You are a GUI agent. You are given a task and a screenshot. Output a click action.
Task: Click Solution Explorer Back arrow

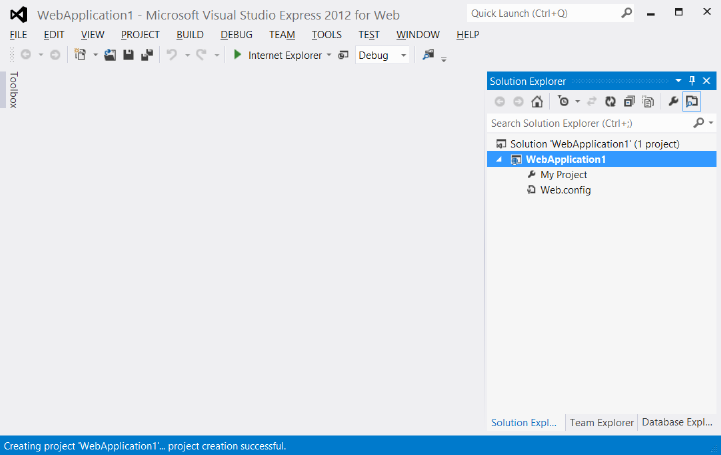500,102
